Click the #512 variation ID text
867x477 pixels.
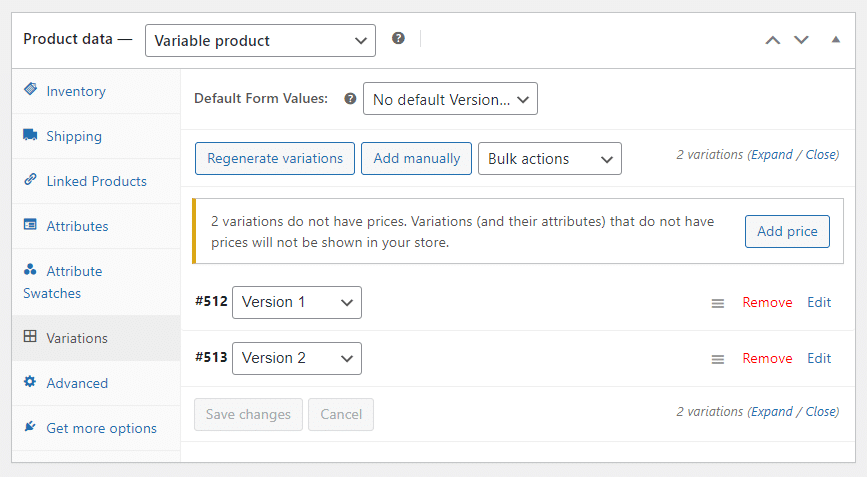tap(211, 301)
